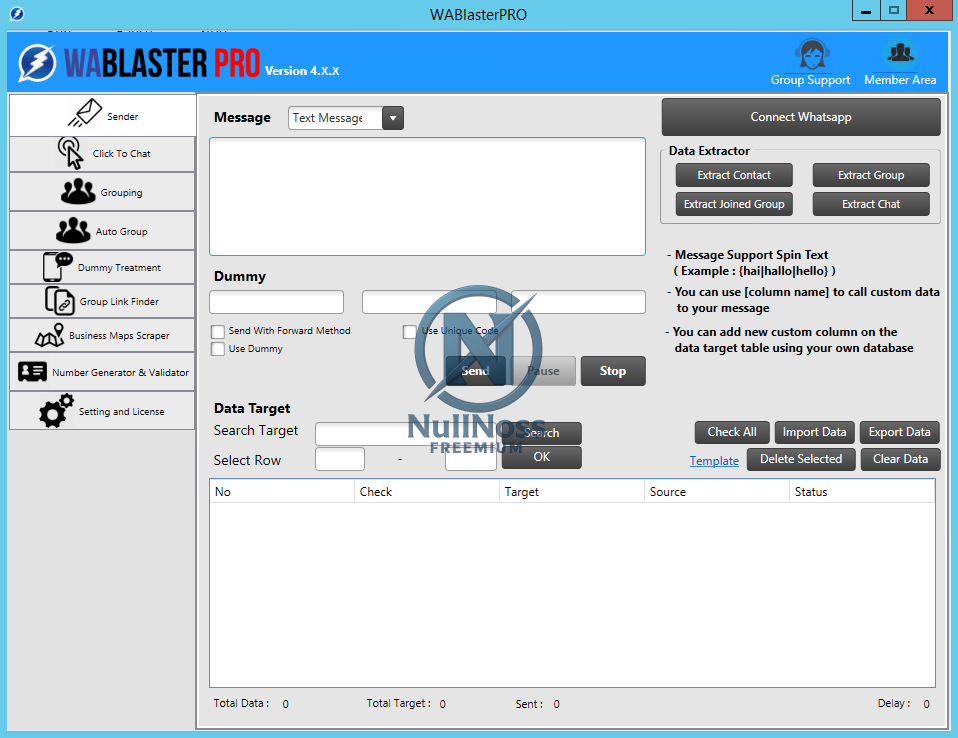The width and height of the screenshot is (958, 738).
Task: Open the Member Area icon
Action: click(x=900, y=54)
